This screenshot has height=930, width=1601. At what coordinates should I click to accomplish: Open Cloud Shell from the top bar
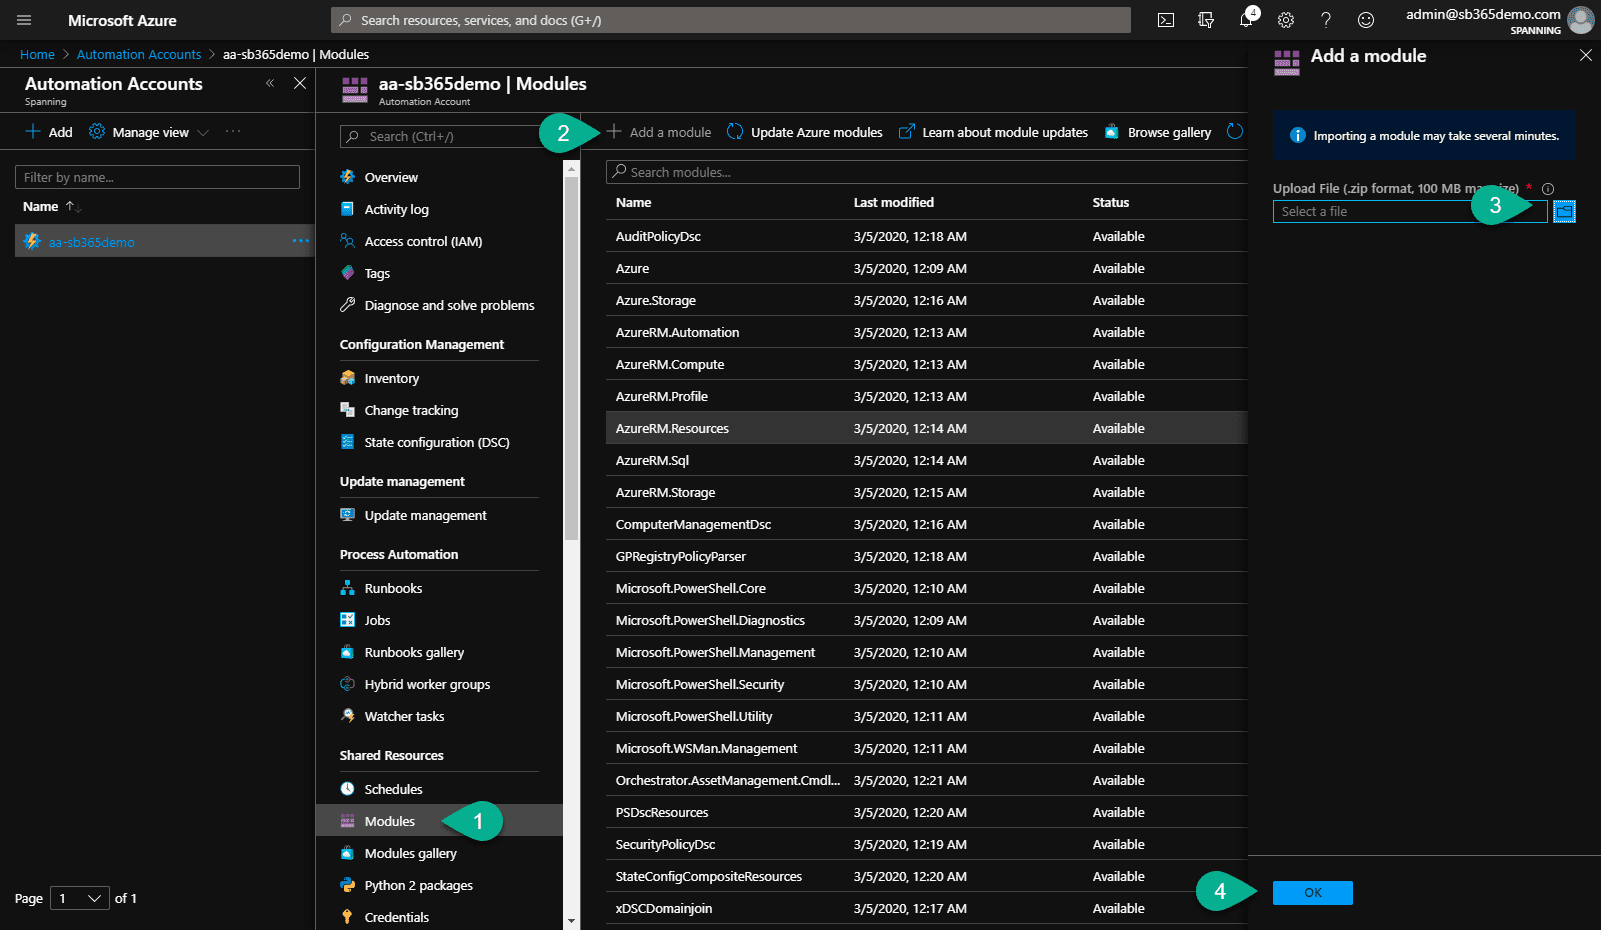[1165, 19]
